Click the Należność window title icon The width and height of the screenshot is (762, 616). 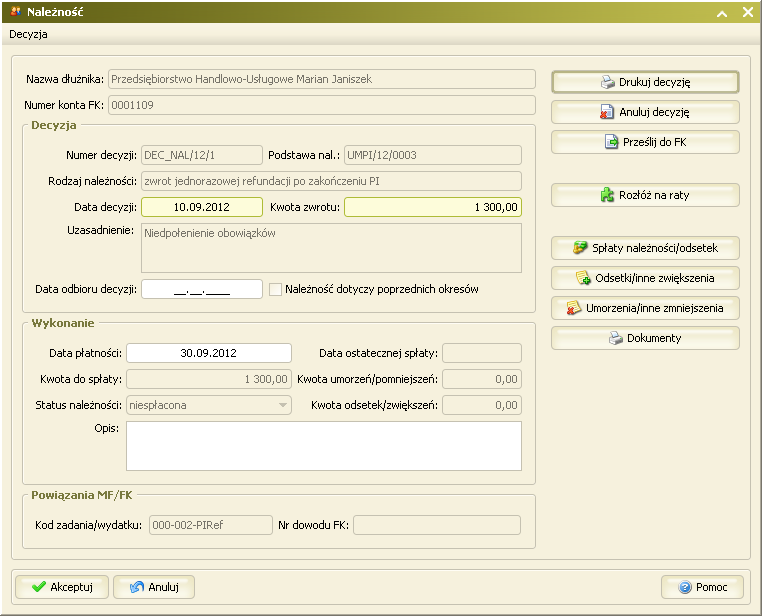pos(16,11)
